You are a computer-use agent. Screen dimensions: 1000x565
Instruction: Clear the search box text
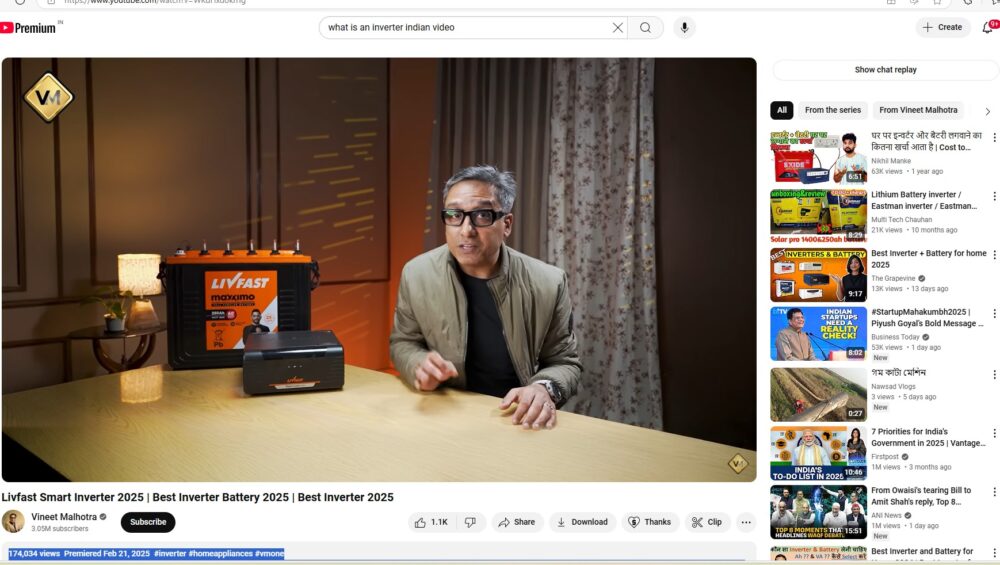[x=618, y=28]
